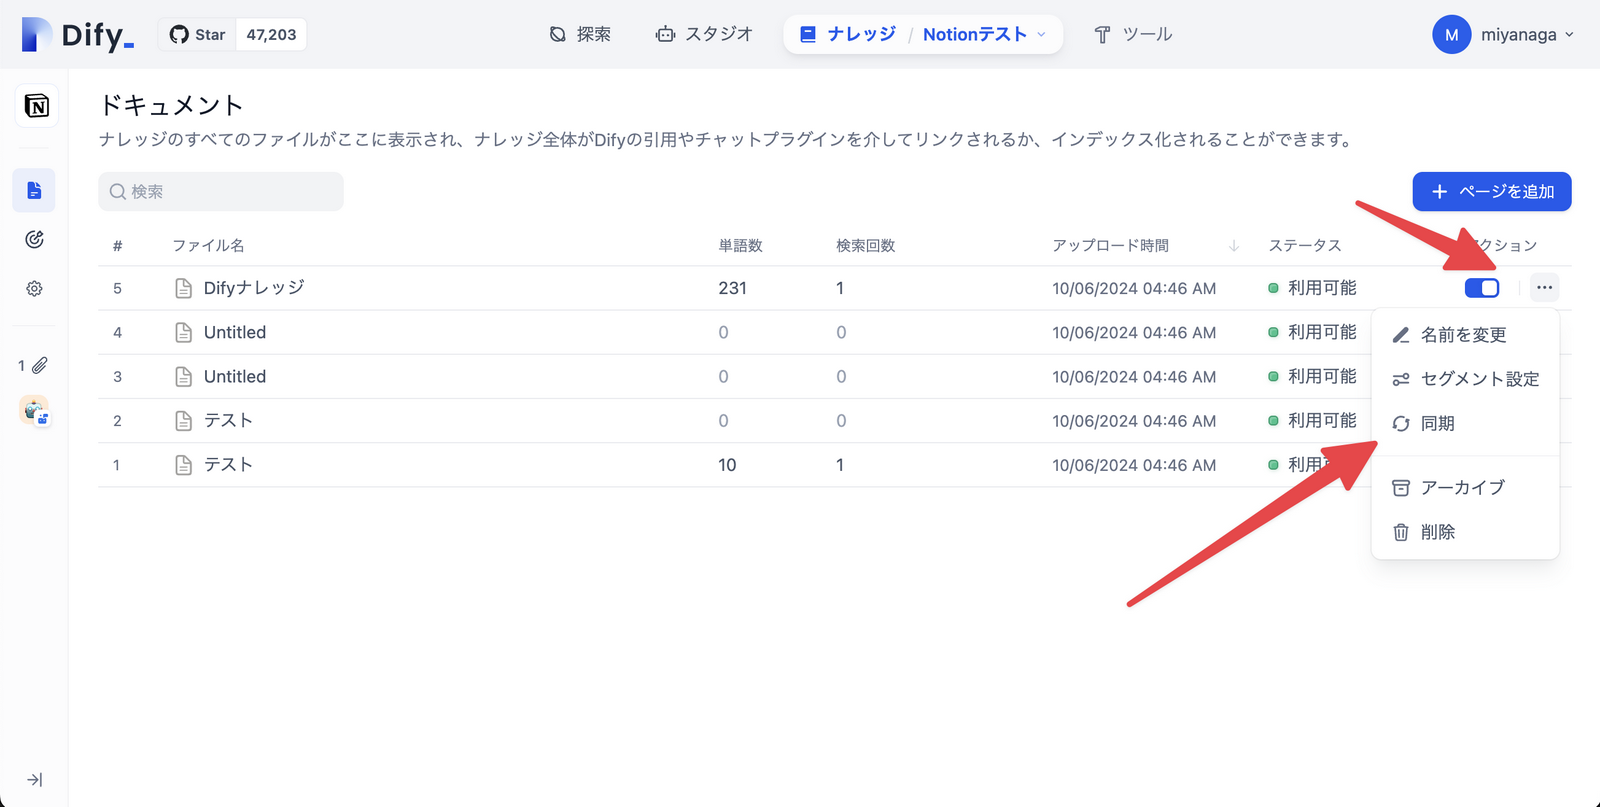Click the 利用可能 status in row 4
The image size is (1600, 807).
pos(1312,332)
